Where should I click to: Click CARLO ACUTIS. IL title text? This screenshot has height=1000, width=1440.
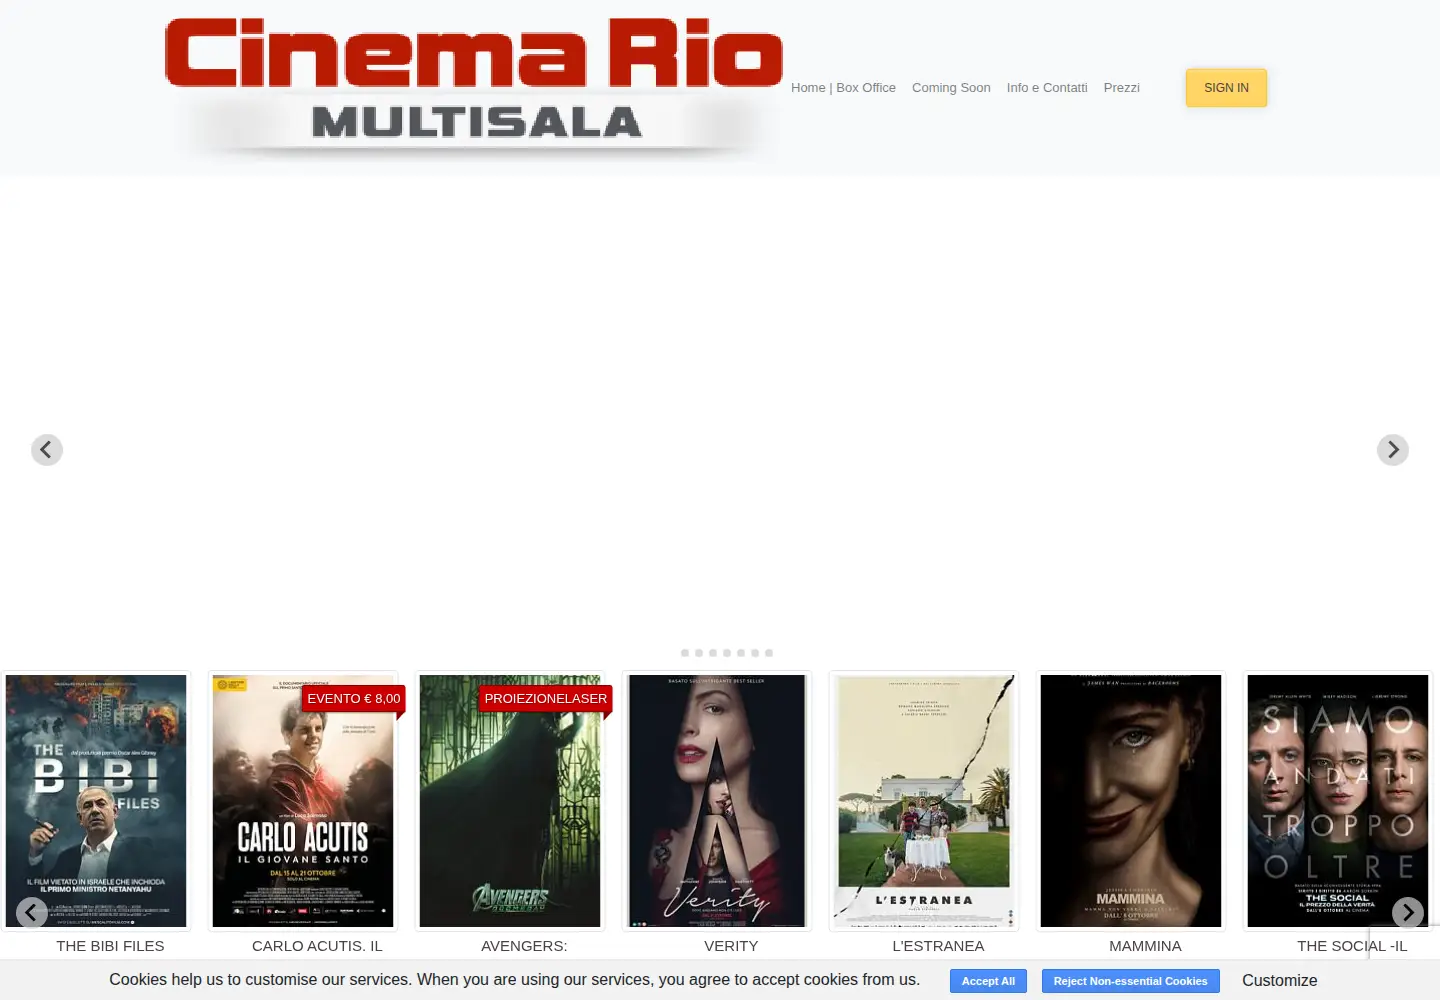click(317, 946)
